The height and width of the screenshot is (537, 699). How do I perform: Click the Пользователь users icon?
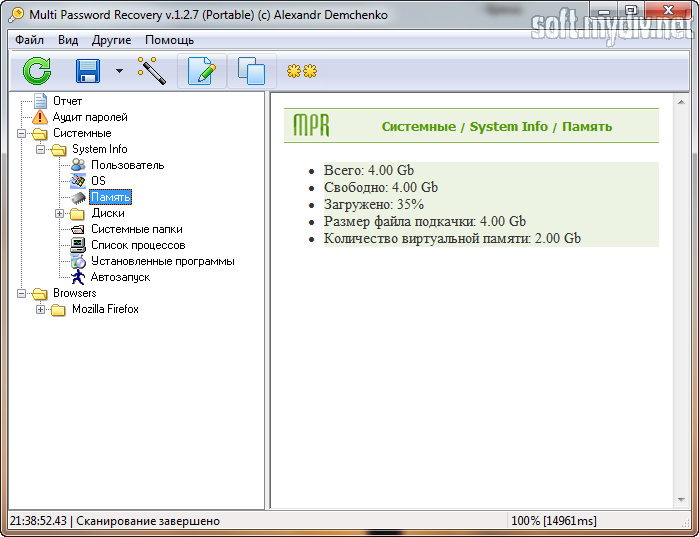click(x=78, y=165)
